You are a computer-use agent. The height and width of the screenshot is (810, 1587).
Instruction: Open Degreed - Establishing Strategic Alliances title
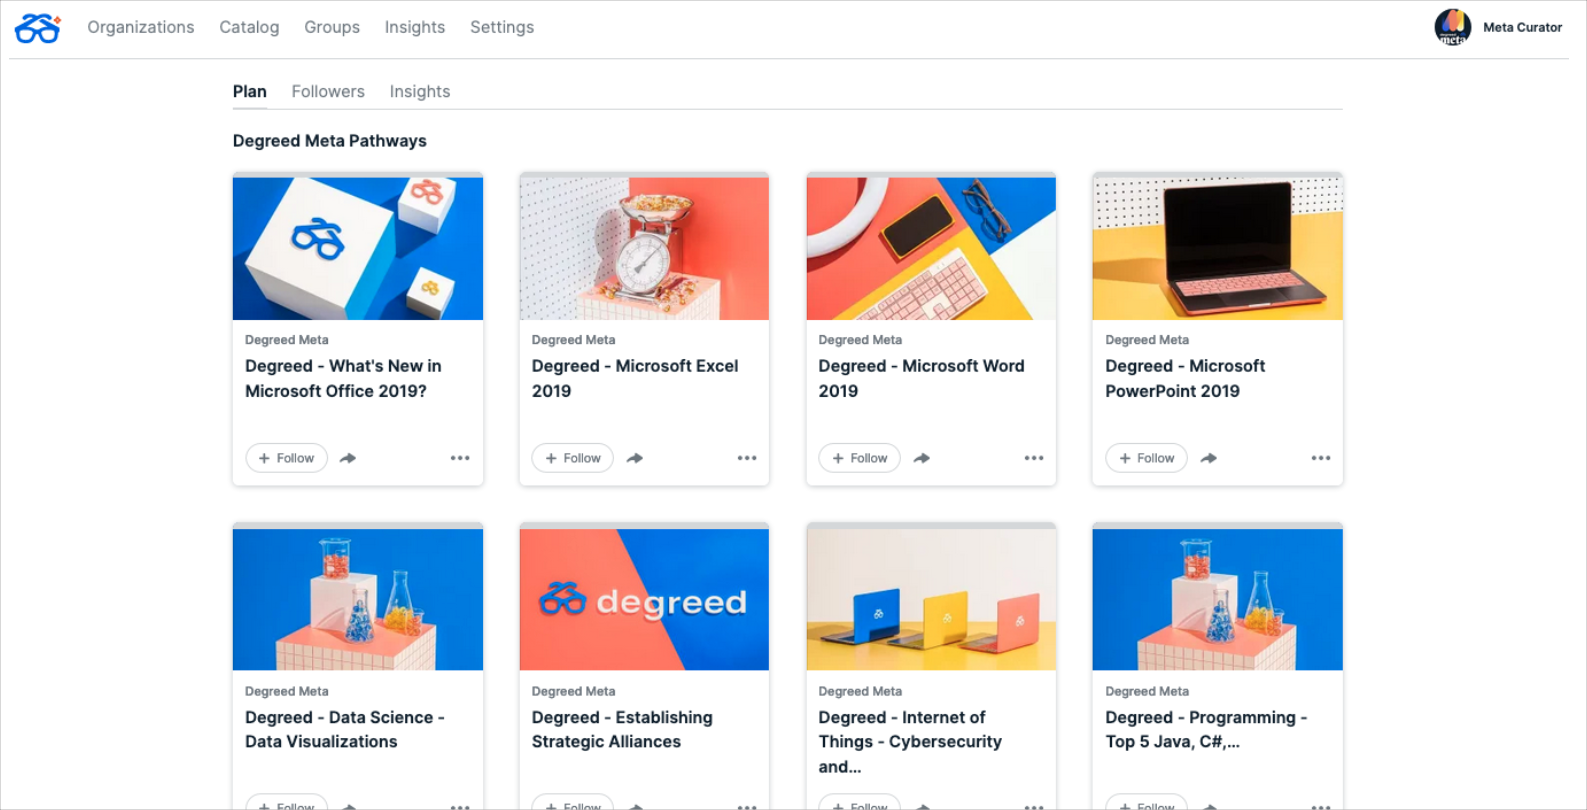click(x=622, y=730)
